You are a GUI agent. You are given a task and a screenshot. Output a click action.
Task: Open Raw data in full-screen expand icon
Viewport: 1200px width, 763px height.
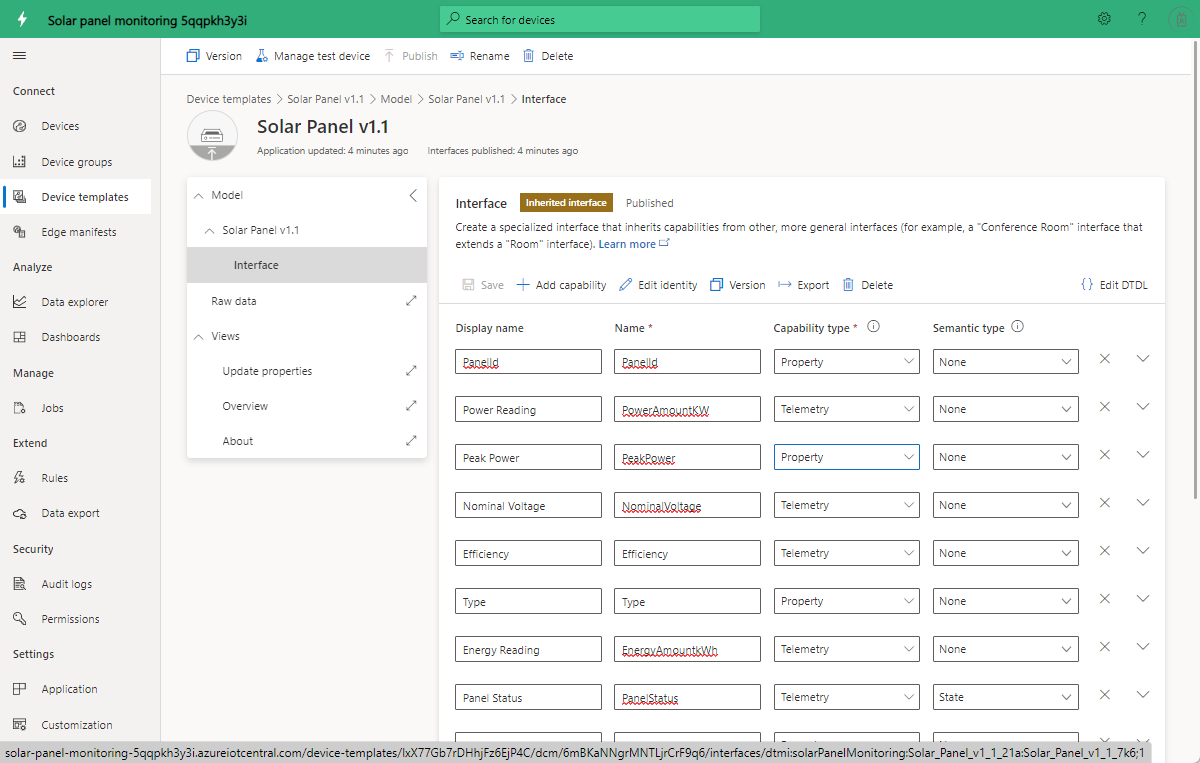point(411,301)
